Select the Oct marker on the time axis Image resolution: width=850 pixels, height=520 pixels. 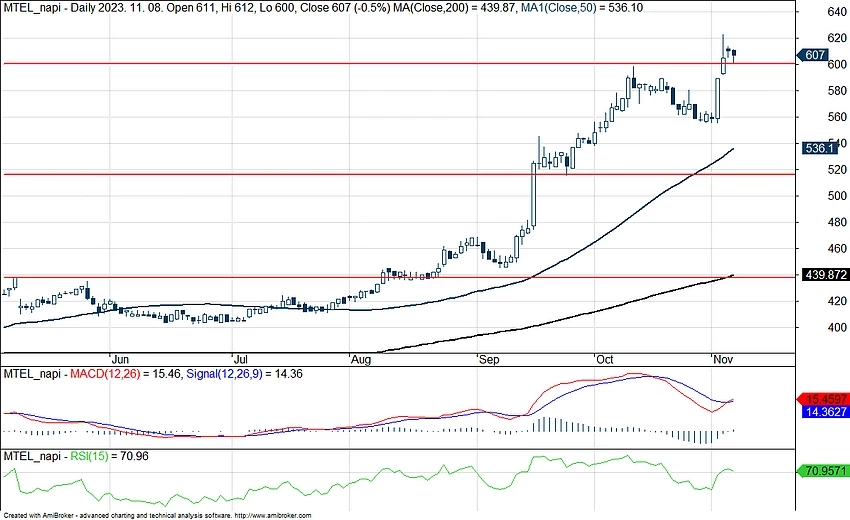pyautogui.click(x=603, y=358)
